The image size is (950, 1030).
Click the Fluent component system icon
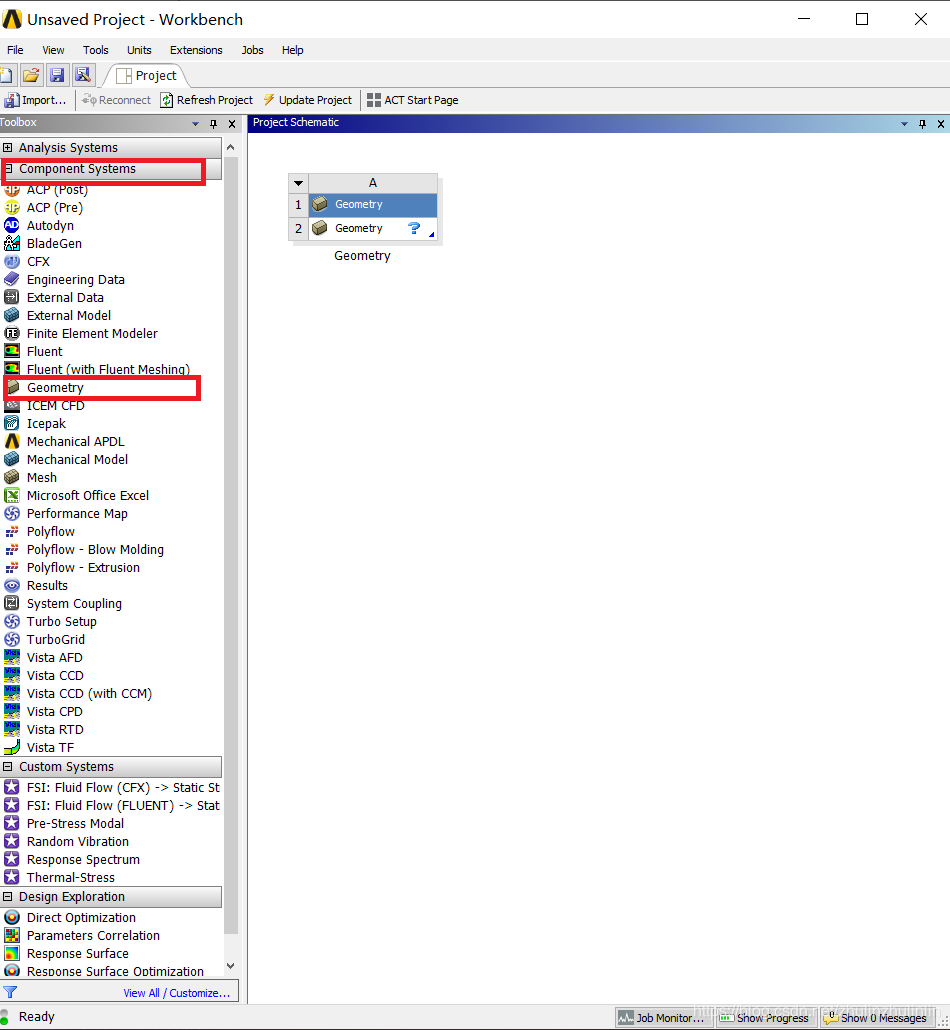12,352
